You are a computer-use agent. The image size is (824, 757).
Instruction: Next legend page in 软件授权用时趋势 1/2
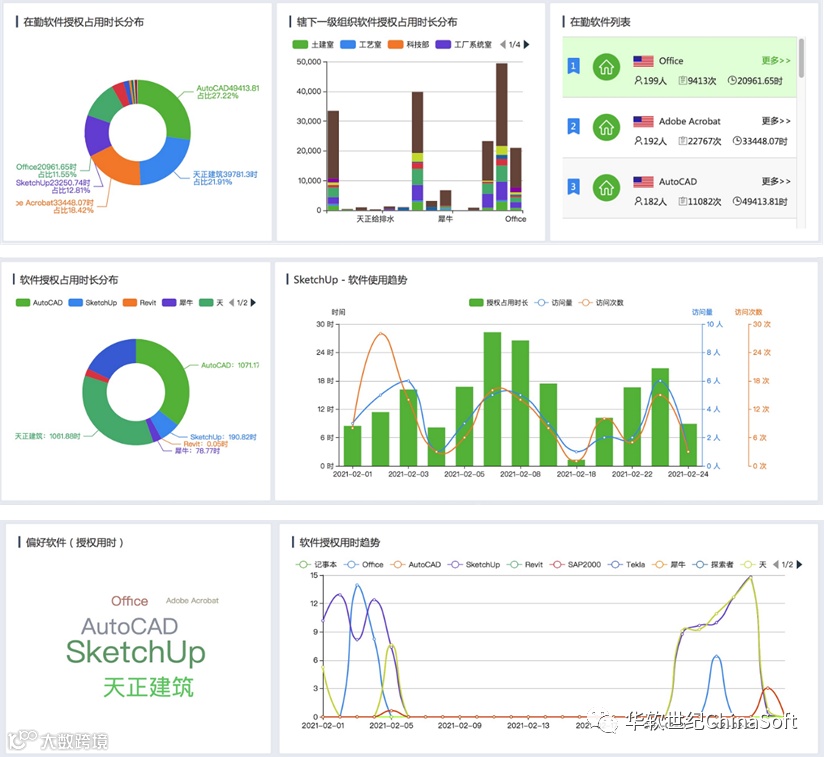coord(799,565)
